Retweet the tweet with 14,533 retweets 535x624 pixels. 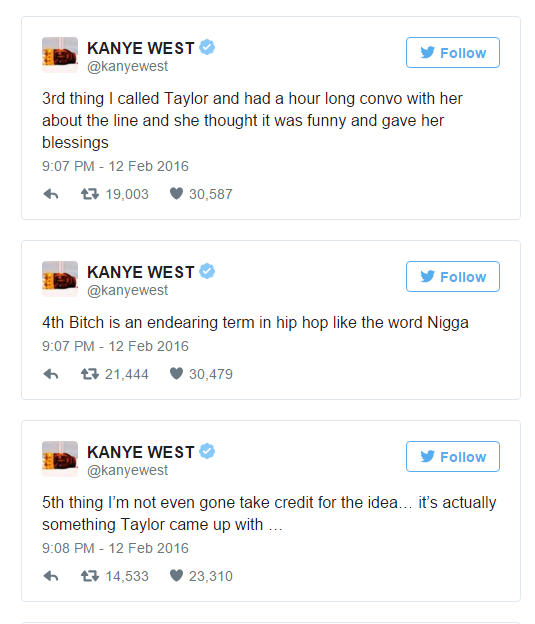point(90,576)
